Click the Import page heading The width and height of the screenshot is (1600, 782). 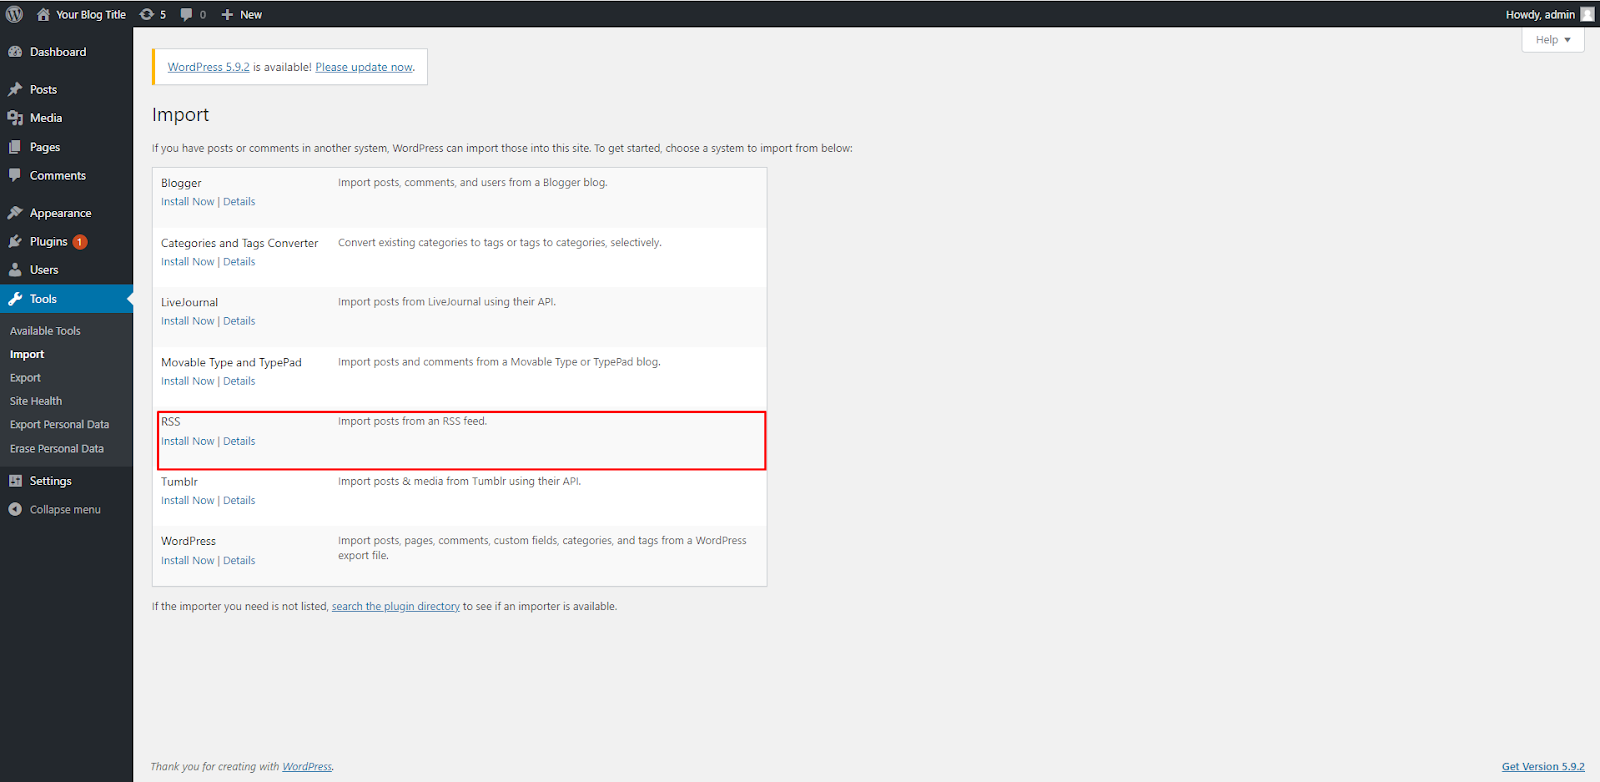[181, 115]
